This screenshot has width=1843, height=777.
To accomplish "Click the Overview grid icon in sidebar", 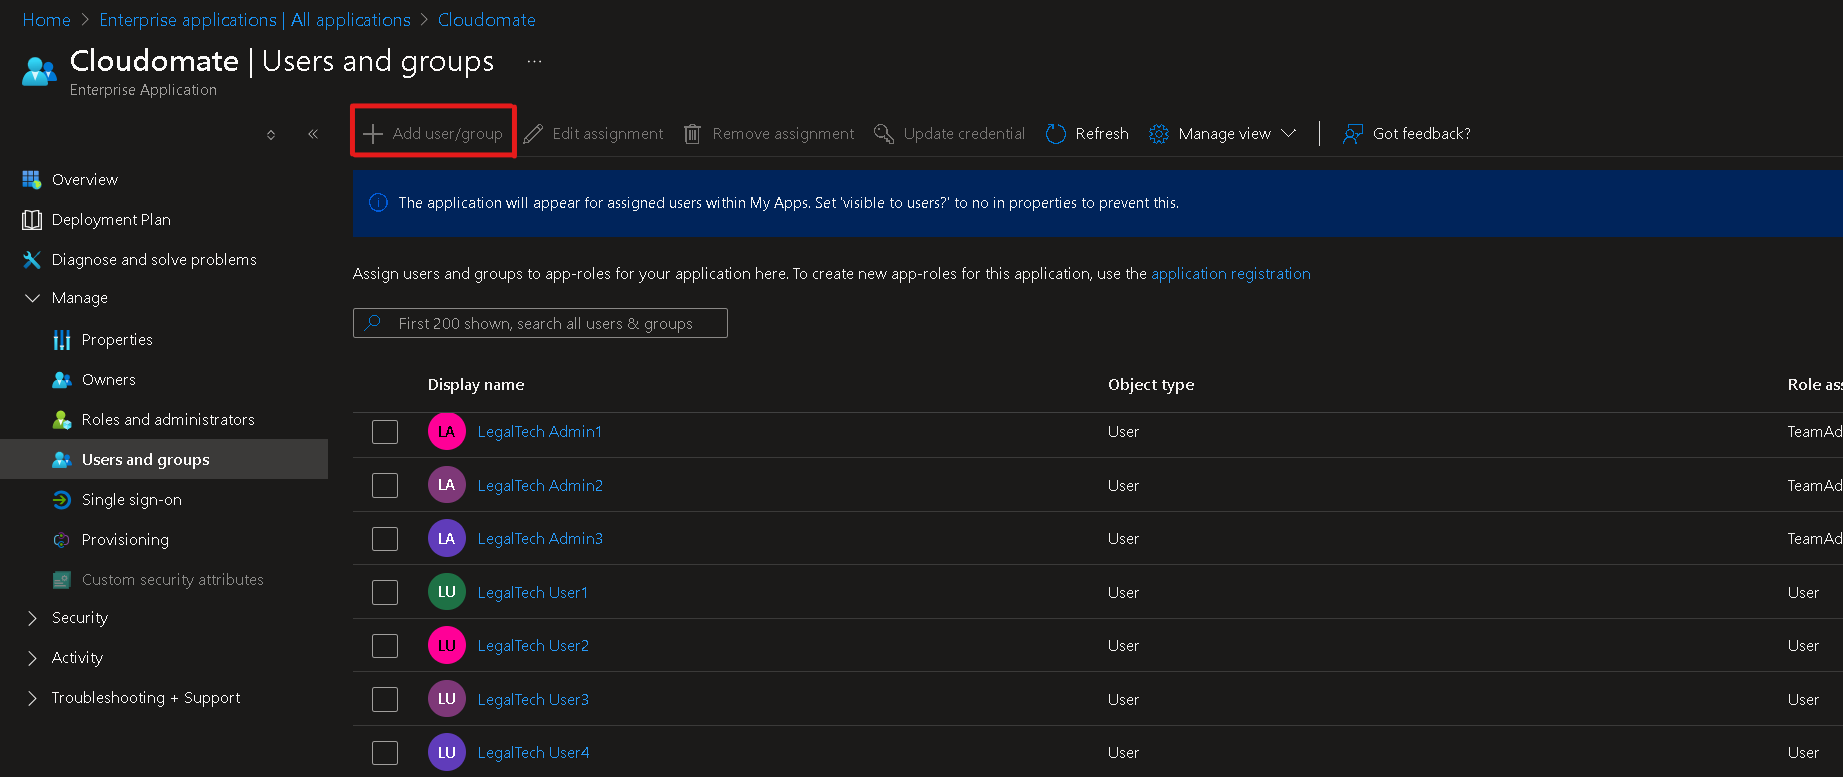I will [x=32, y=180].
